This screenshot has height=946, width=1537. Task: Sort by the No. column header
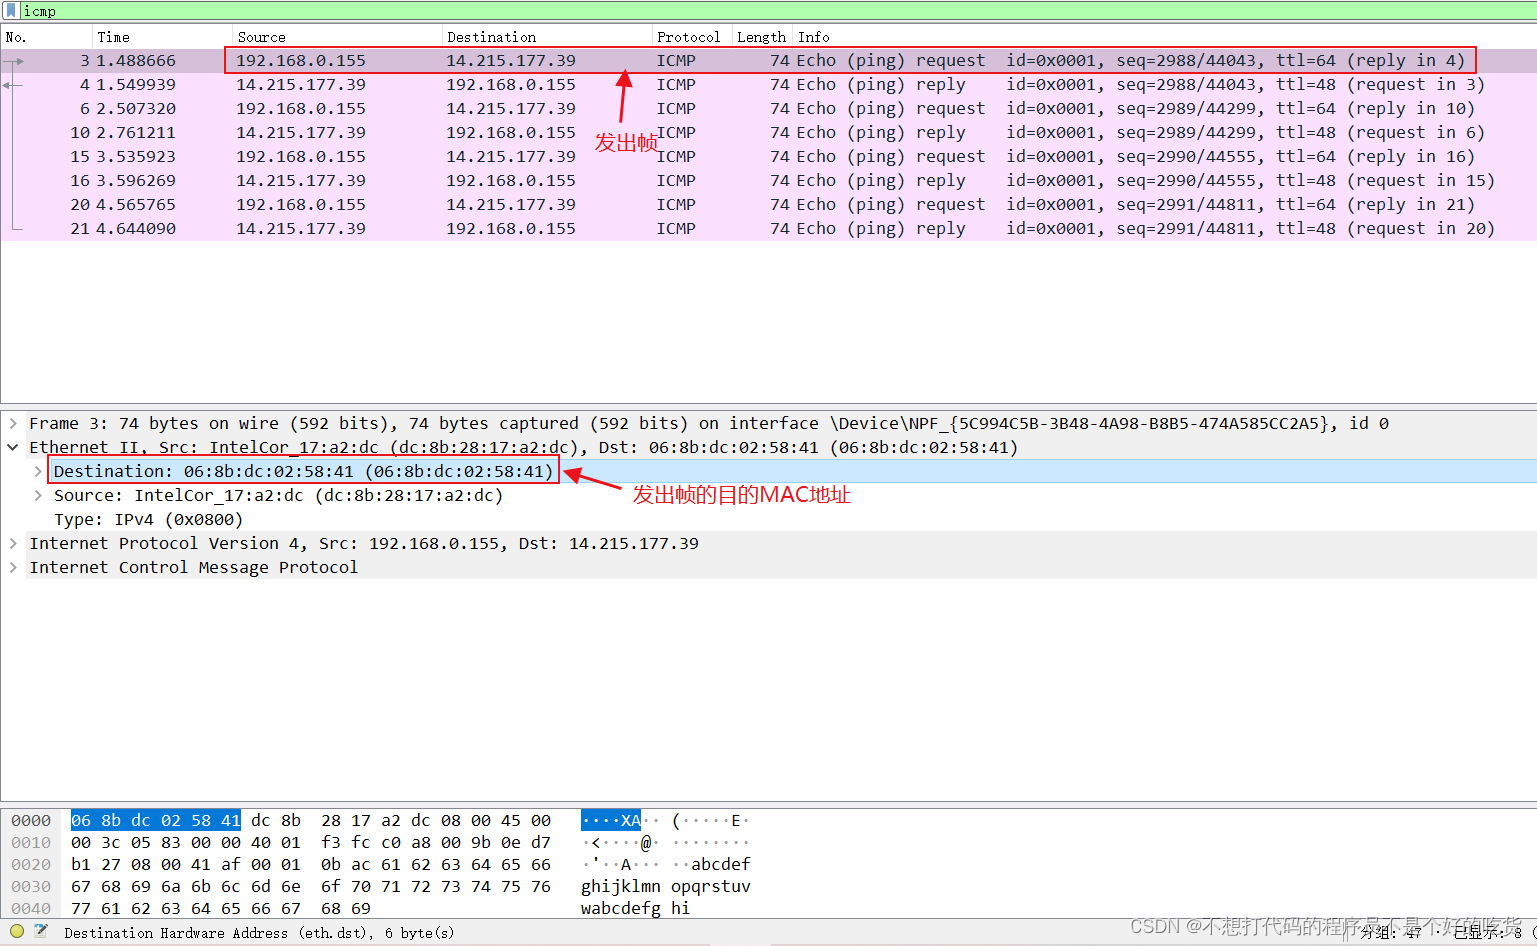point(46,37)
